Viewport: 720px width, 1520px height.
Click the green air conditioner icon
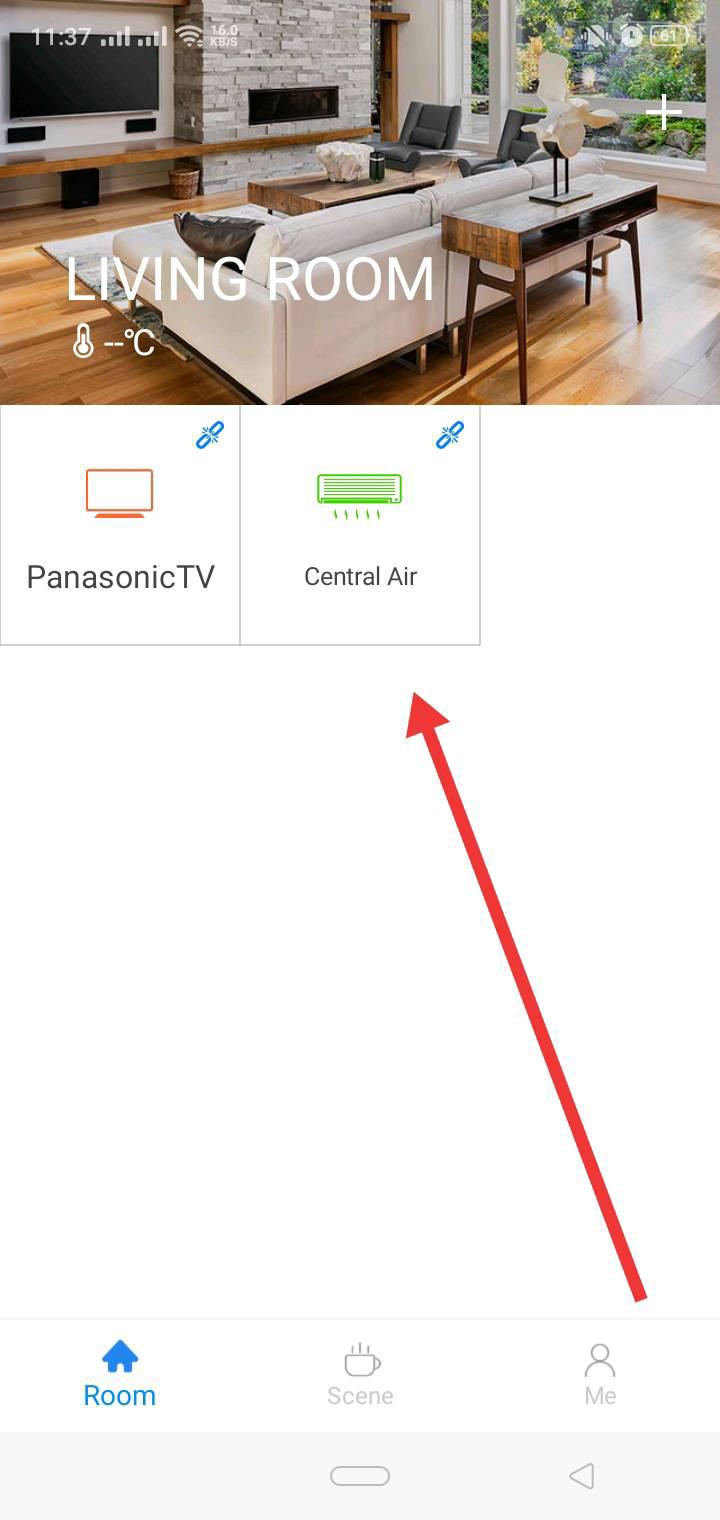pos(360,497)
